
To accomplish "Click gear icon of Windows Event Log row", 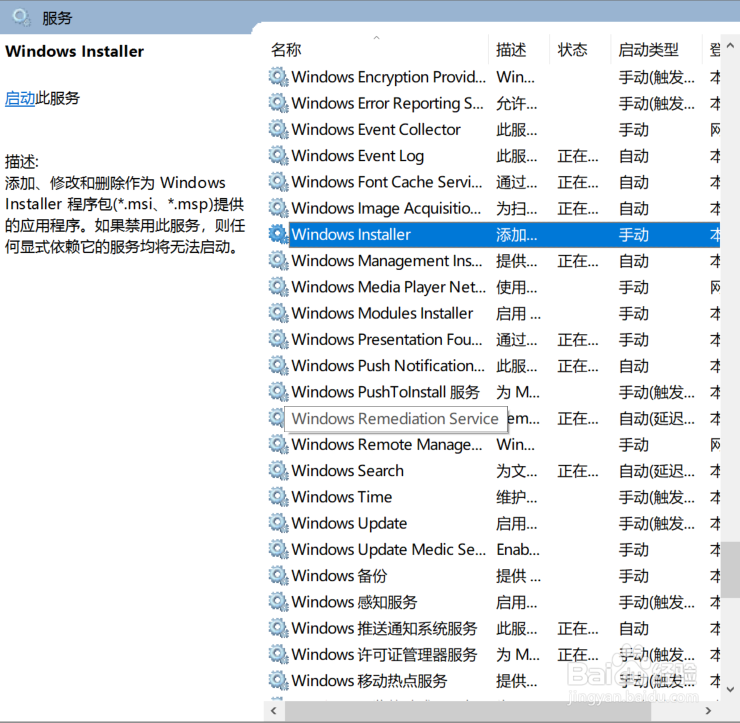I will coord(278,156).
